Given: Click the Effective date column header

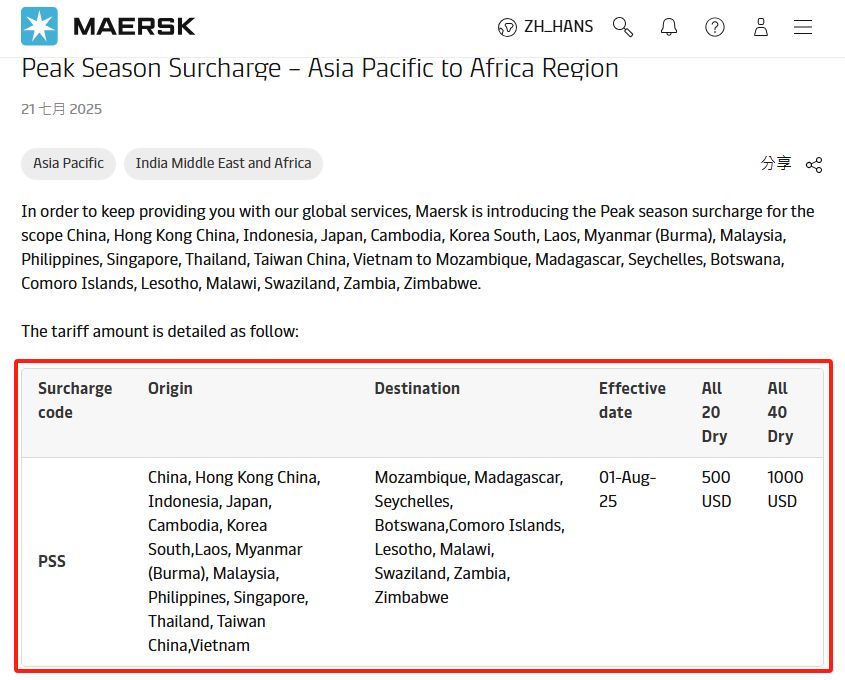Looking at the screenshot, I should pyautogui.click(x=632, y=400).
